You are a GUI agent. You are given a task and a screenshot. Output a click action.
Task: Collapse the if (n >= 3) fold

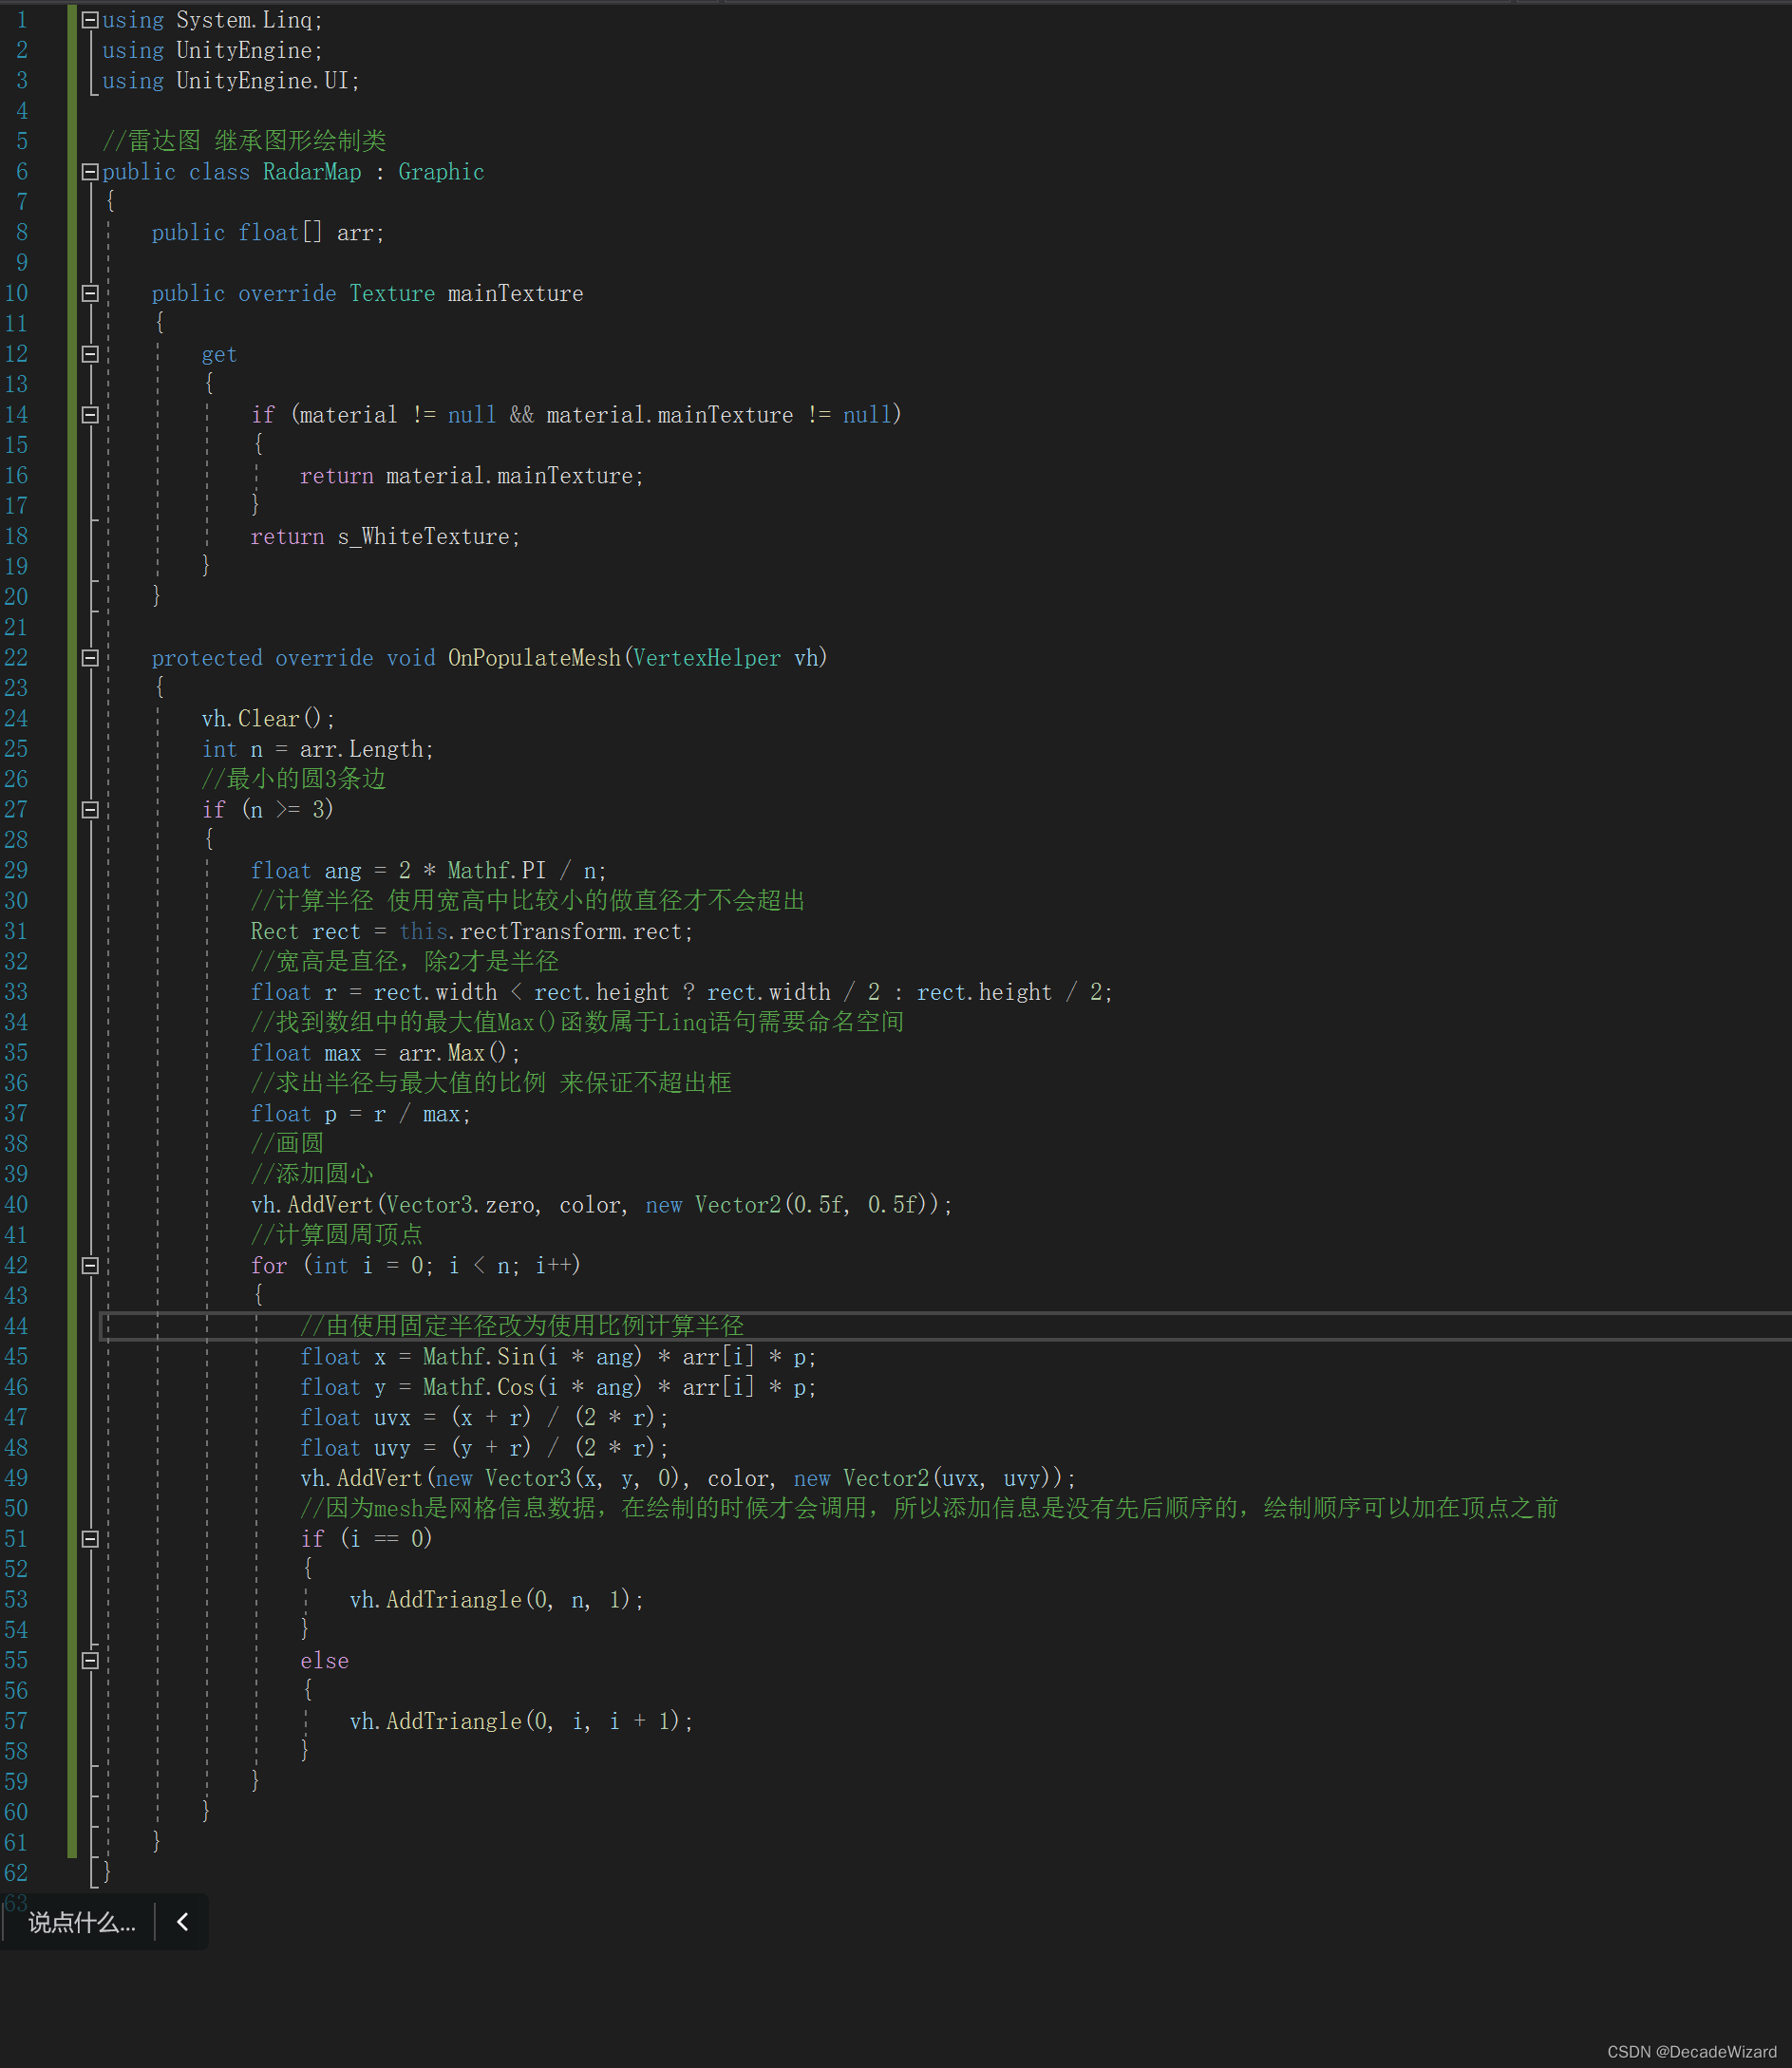pyautogui.click(x=90, y=810)
